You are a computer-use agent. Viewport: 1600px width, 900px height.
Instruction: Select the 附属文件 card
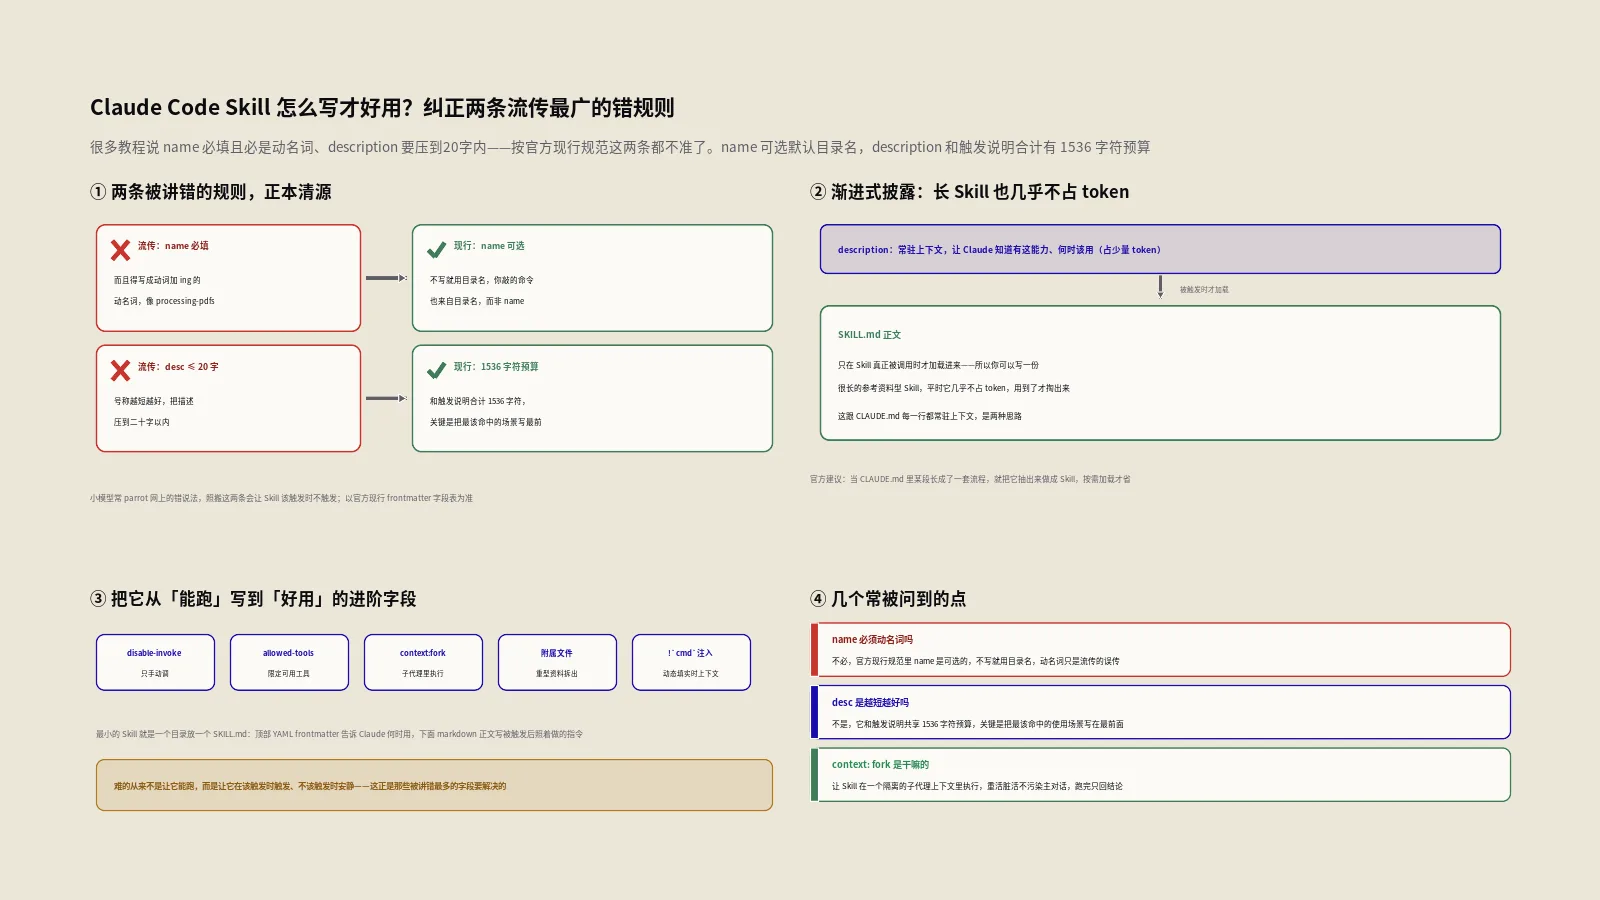pos(557,662)
